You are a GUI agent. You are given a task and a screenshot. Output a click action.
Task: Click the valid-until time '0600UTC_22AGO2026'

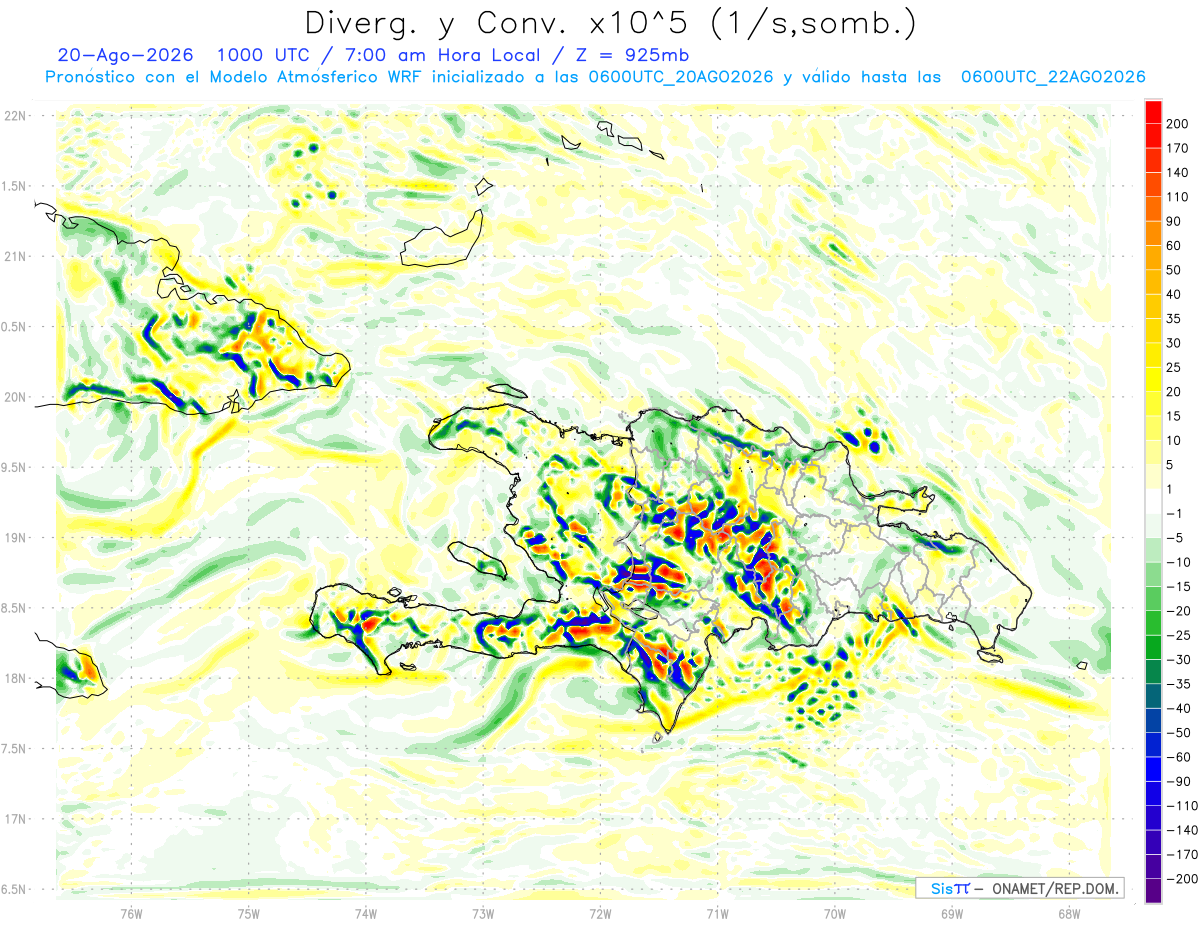pyautogui.click(x=1053, y=77)
